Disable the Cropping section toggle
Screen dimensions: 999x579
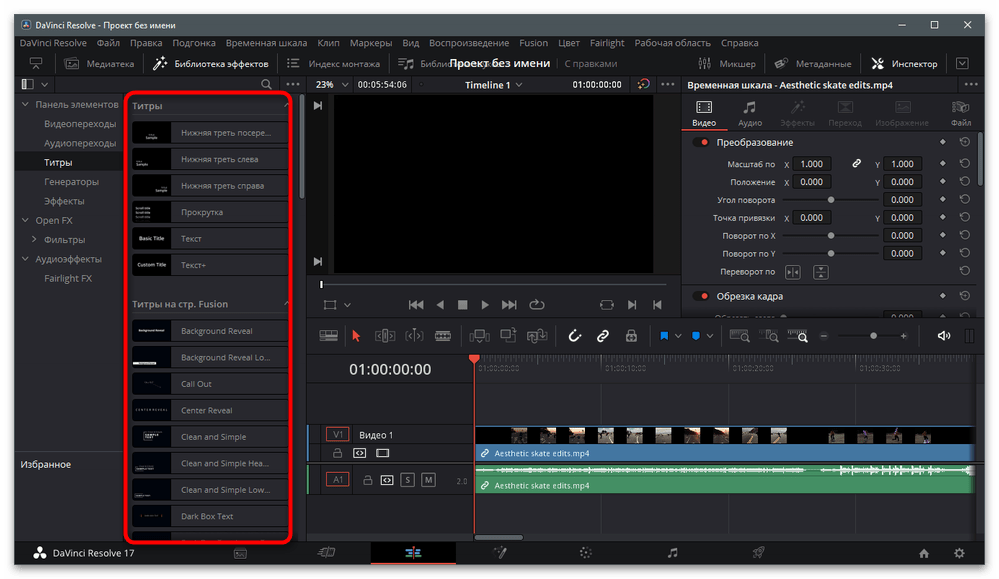[x=701, y=296]
